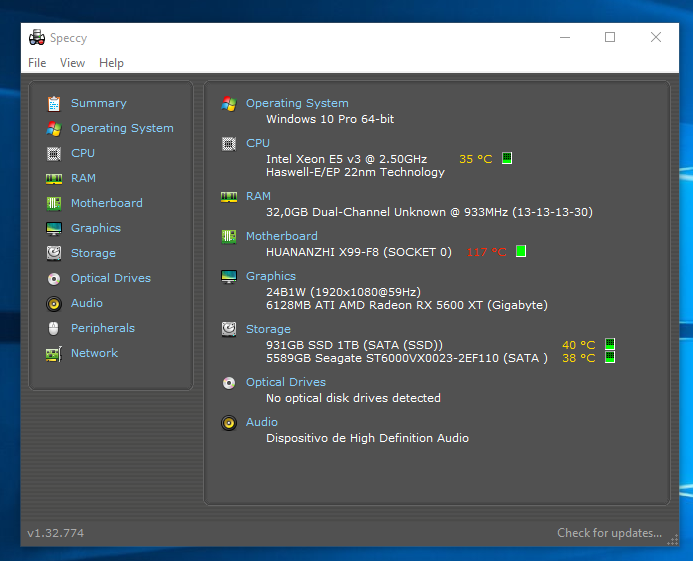This screenshot has width=693, height=561.
Task: Open the File menu
Action: (x=37, y=63)
